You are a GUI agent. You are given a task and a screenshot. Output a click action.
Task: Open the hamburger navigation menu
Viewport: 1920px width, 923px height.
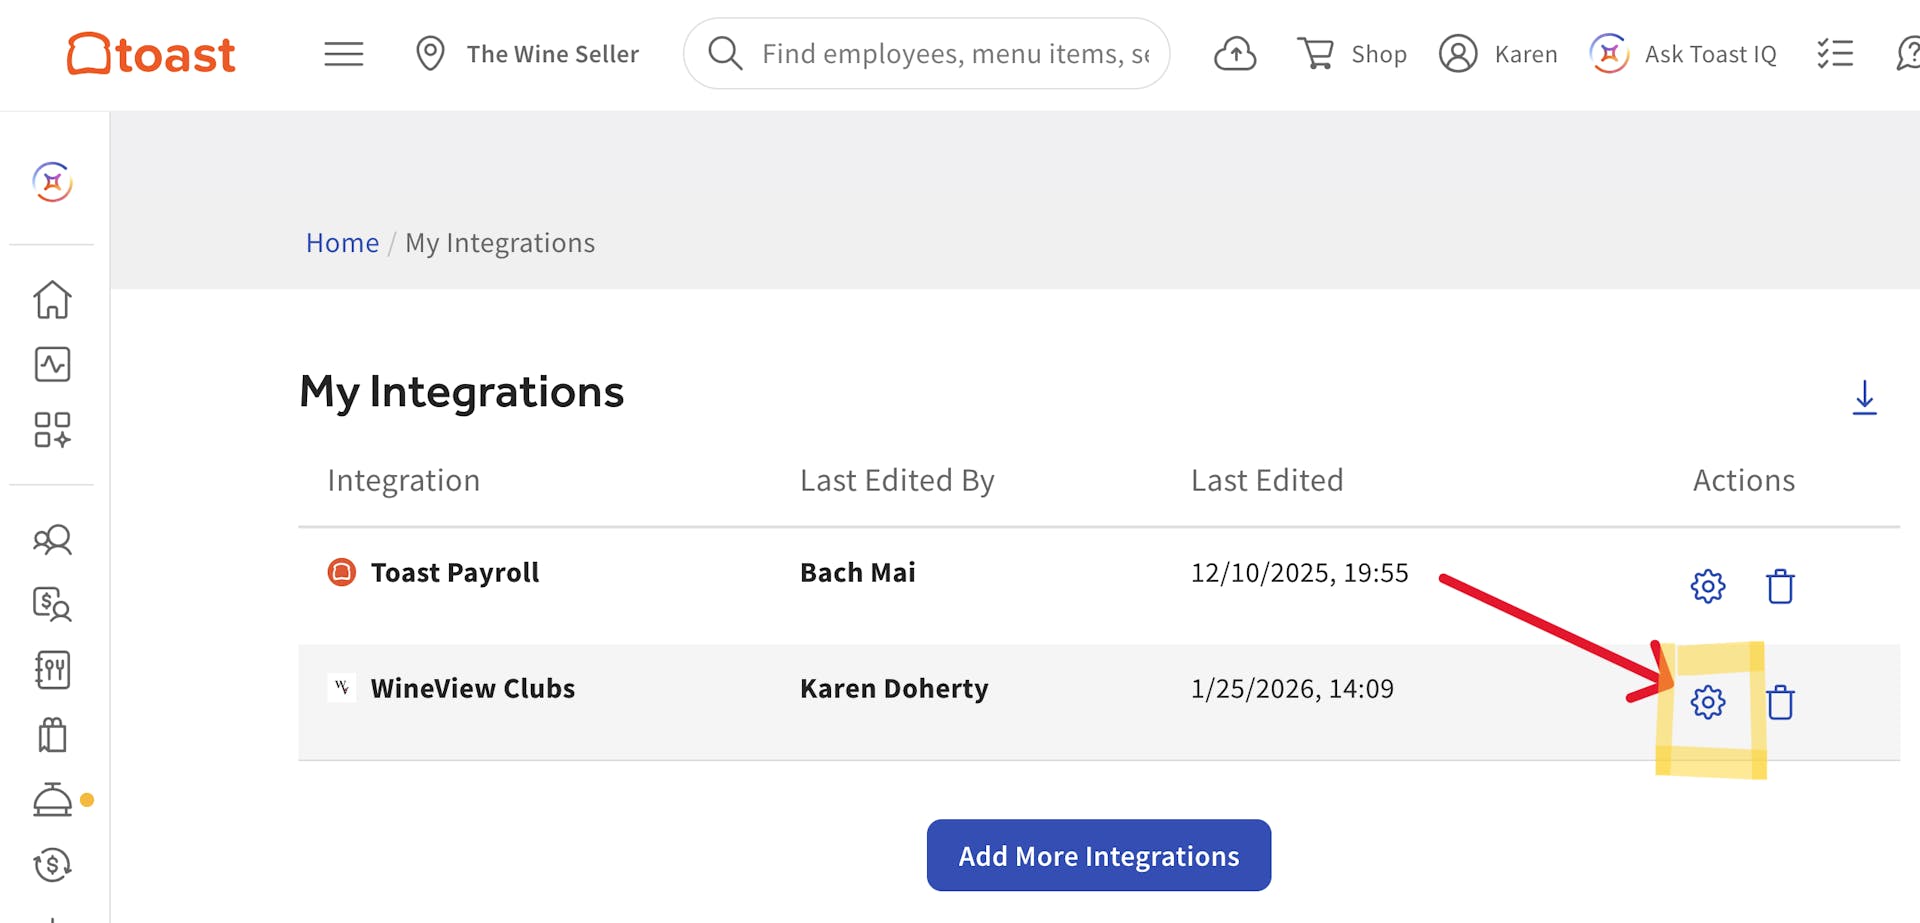click(343, 54)
